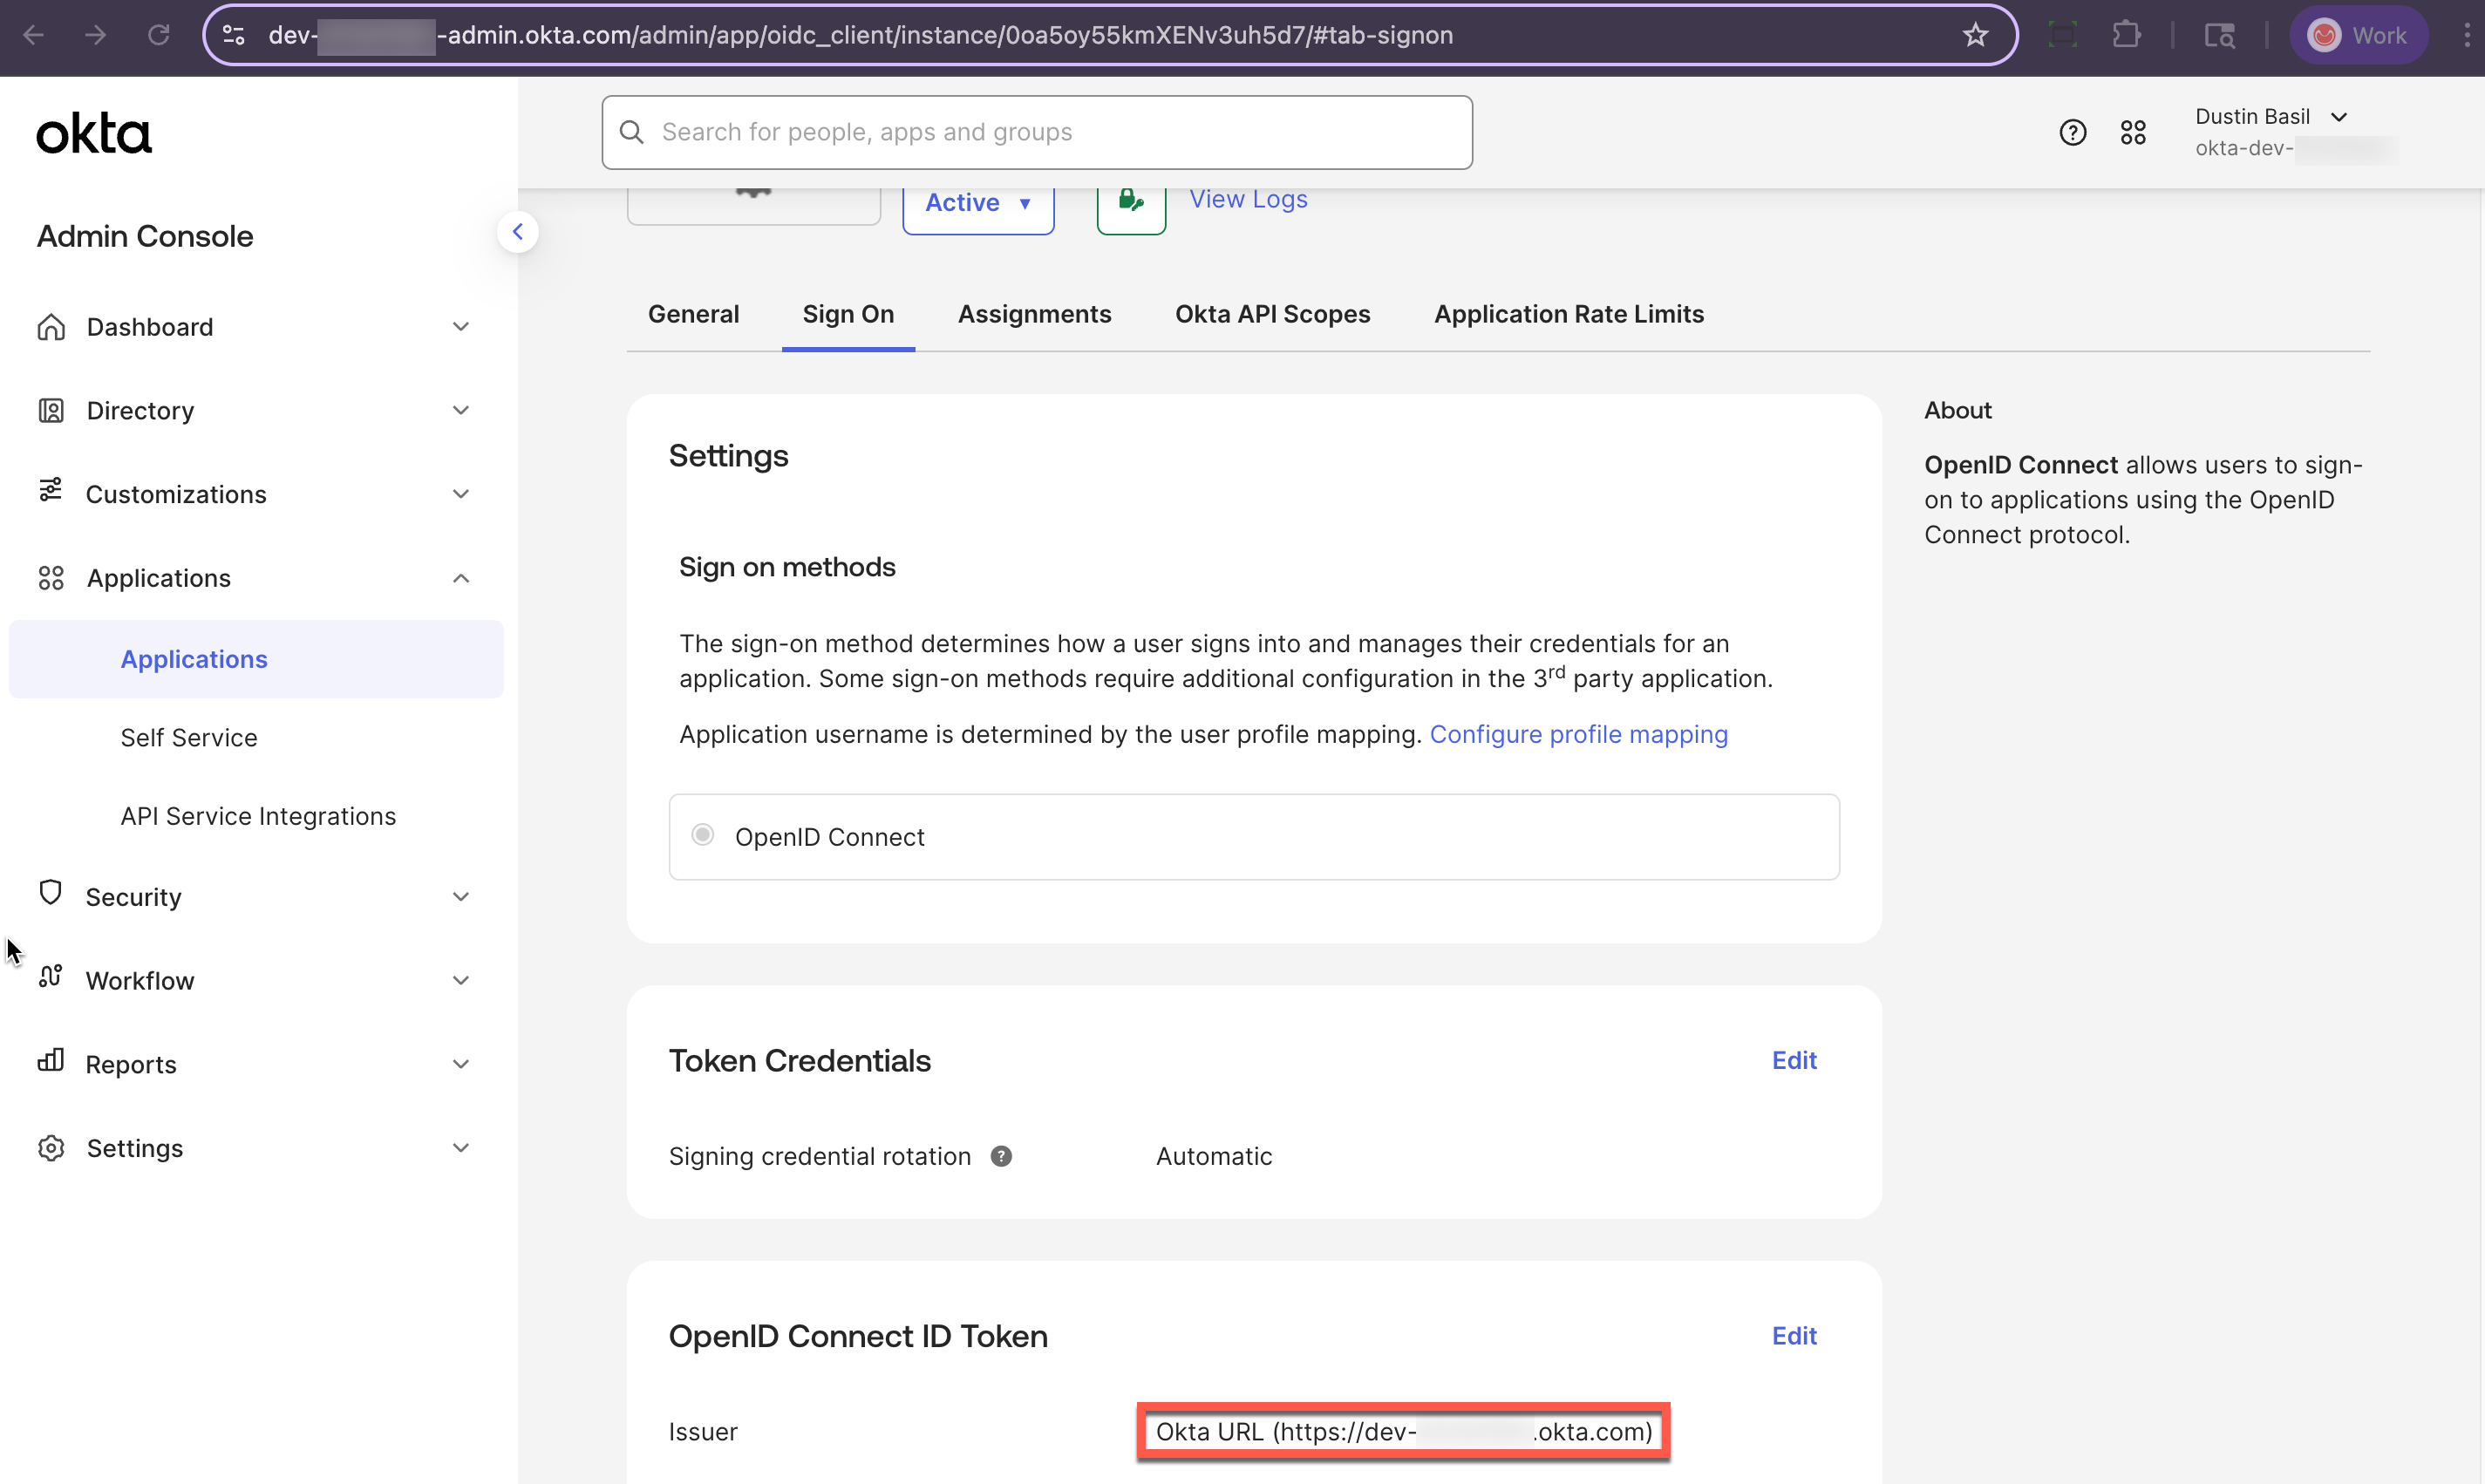This screenshot has height=1484, width=2485.
Task: Collapse the sidebar with the chevron
Action: coord(519,231)
